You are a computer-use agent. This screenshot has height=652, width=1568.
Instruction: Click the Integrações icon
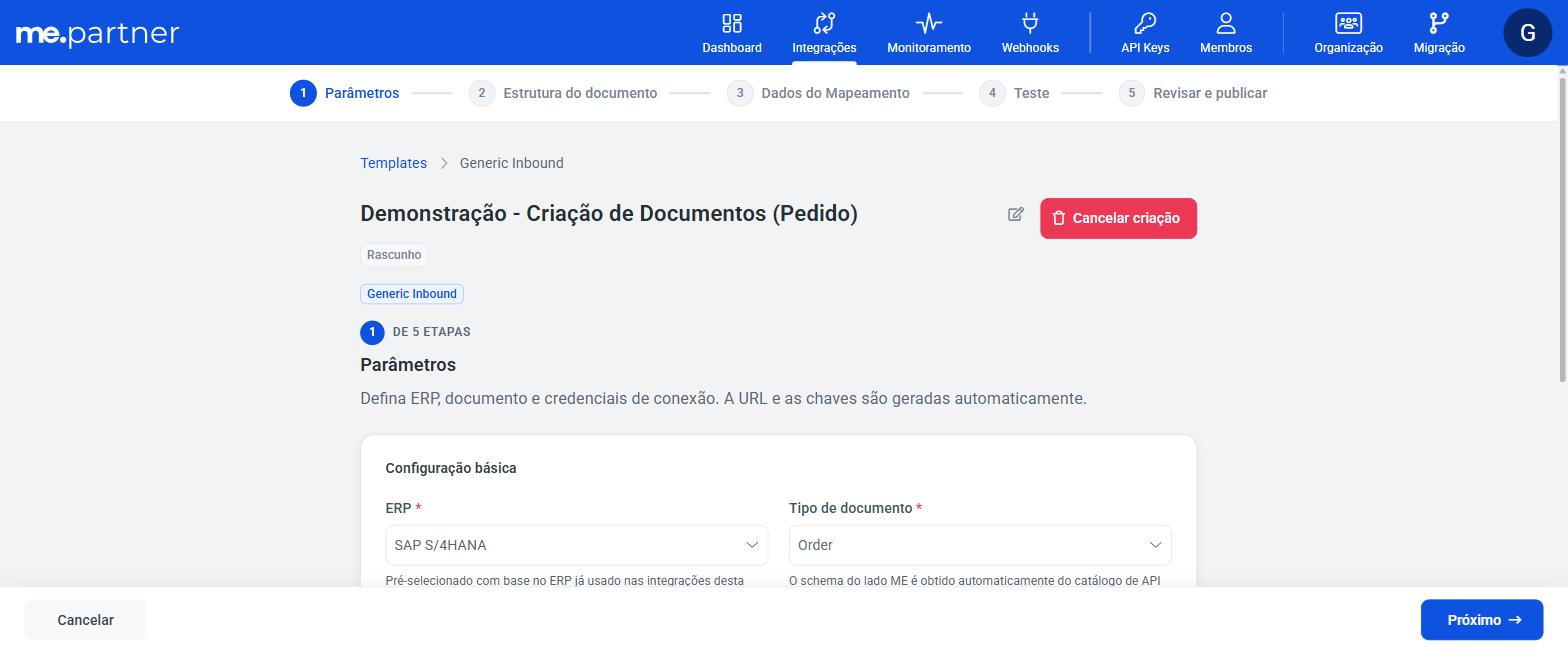[824, 23]
